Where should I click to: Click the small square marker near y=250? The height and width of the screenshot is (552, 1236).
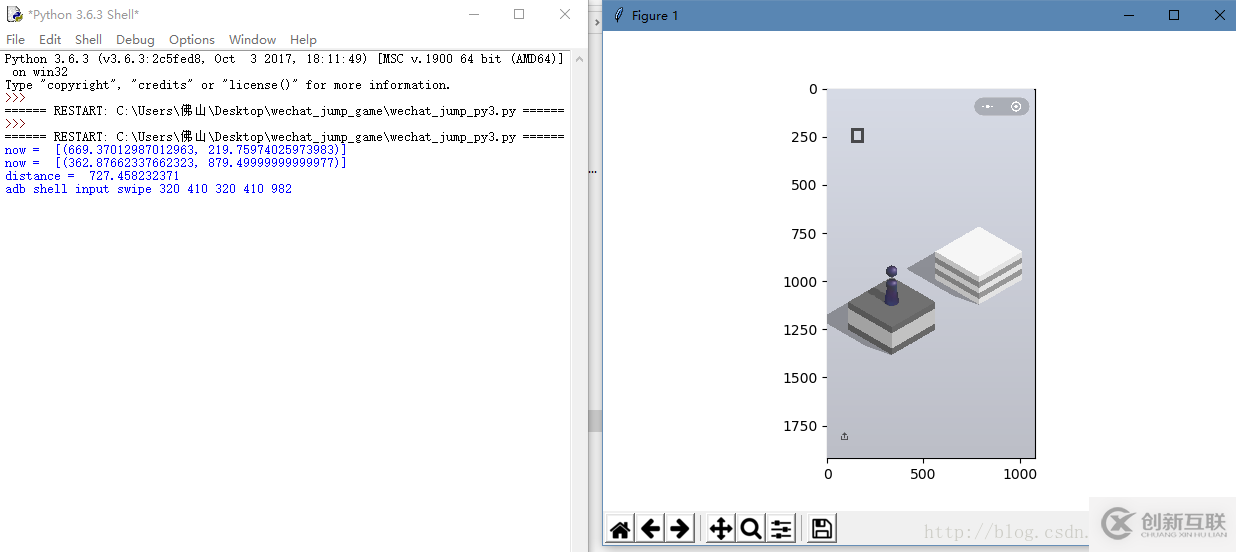point(857,135)
